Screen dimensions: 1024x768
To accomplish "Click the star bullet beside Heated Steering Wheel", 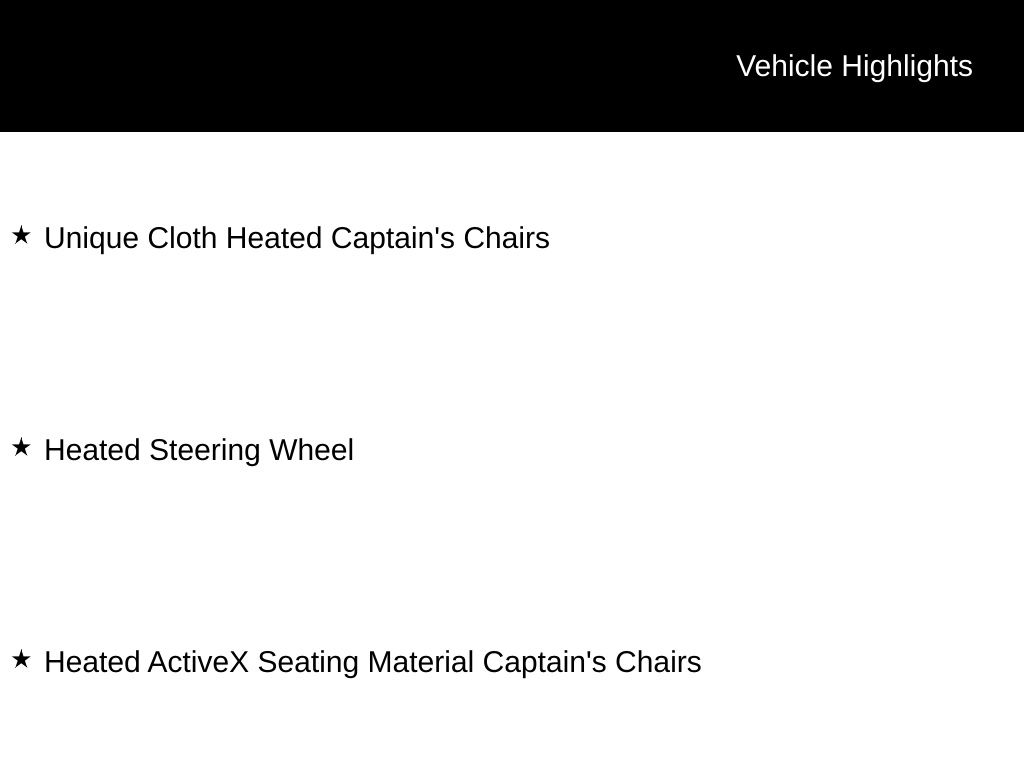I will [21, 448].
